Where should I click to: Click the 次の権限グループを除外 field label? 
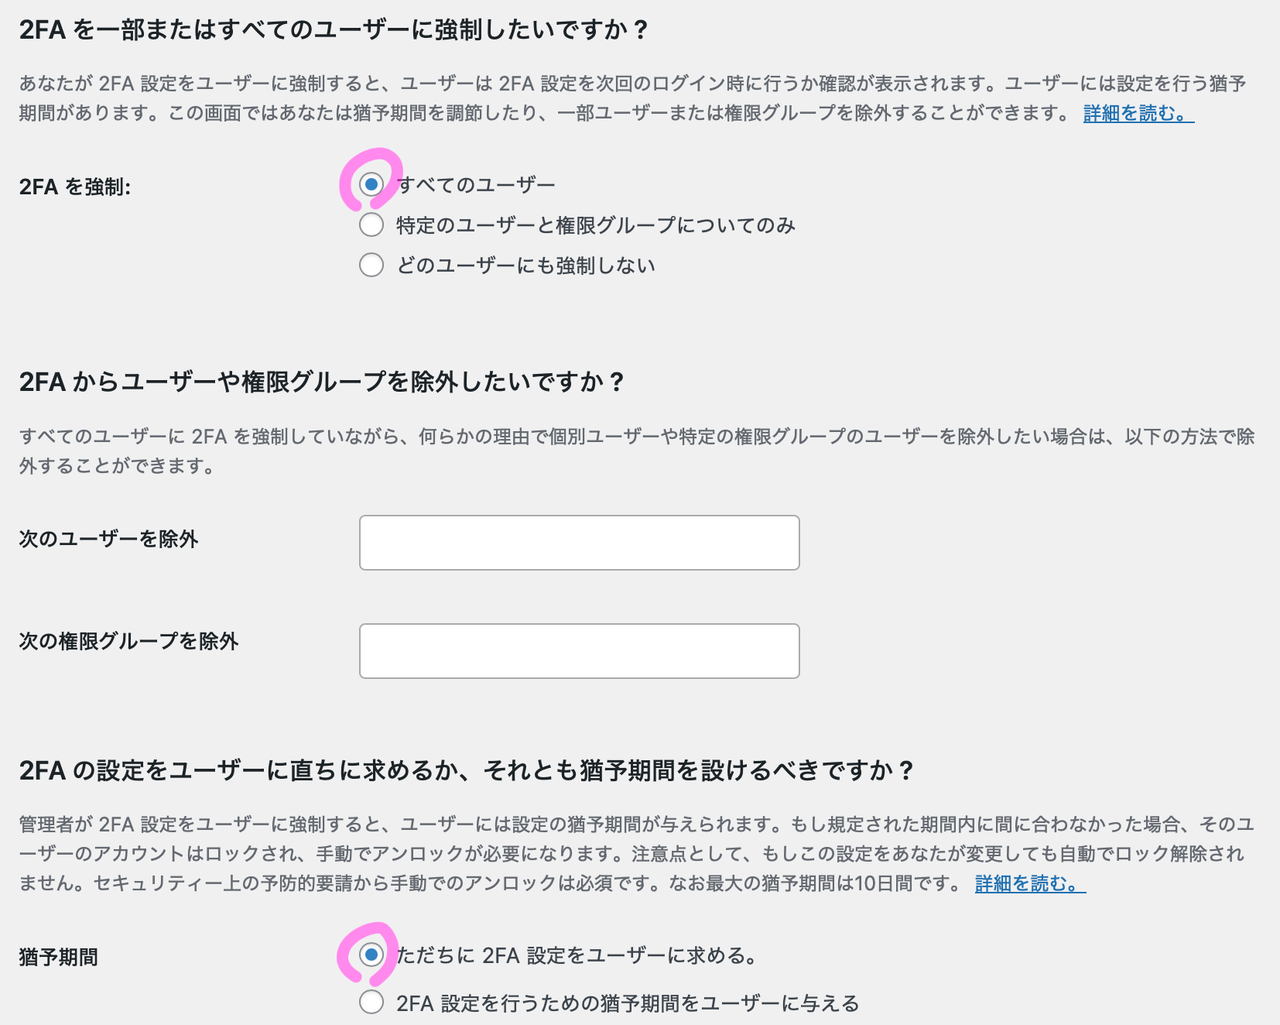coord(129,641)
